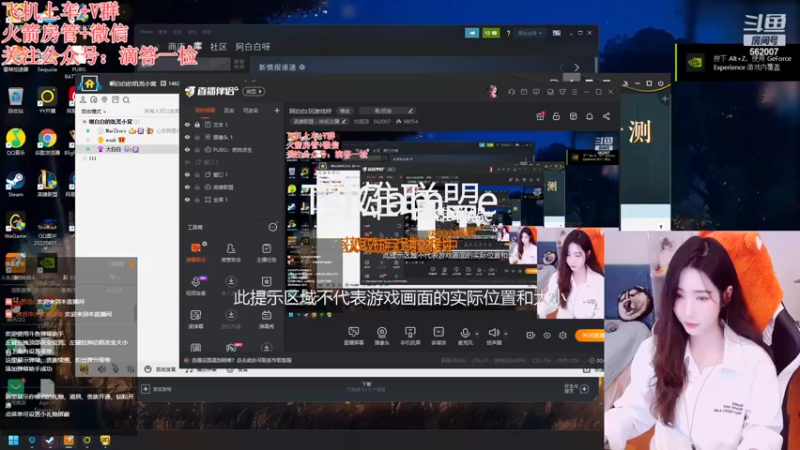Mute the 麦克风 microphone
This screenshot has width=800, height=450.
point(465,336)
